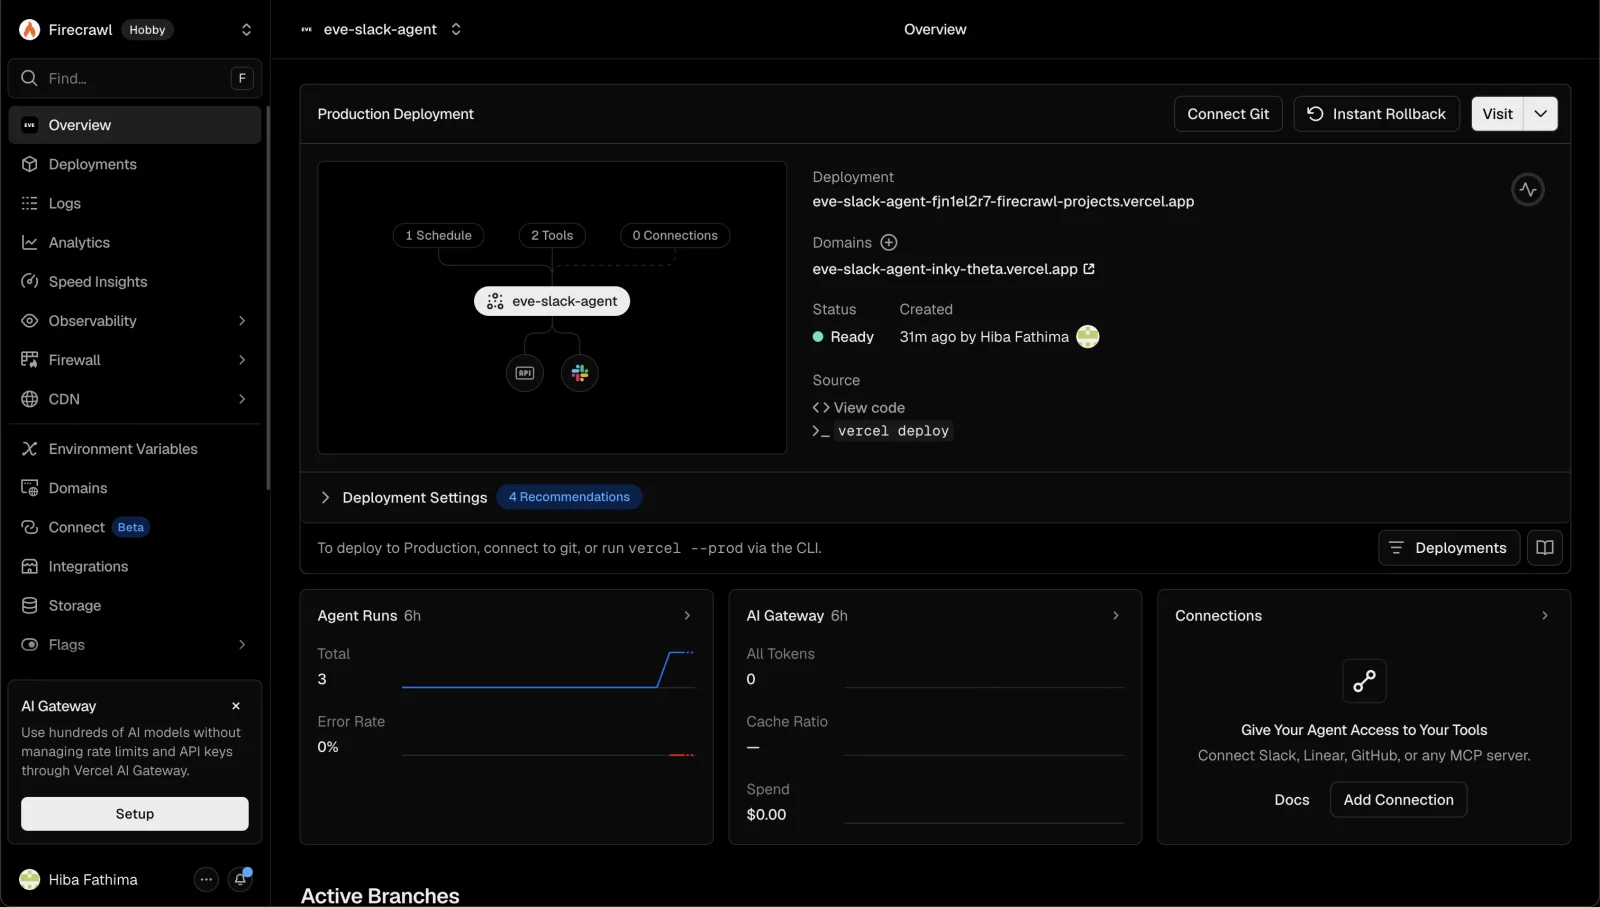Click the Domains sidebar icon

pyautogui.click(x=30, y=487)
